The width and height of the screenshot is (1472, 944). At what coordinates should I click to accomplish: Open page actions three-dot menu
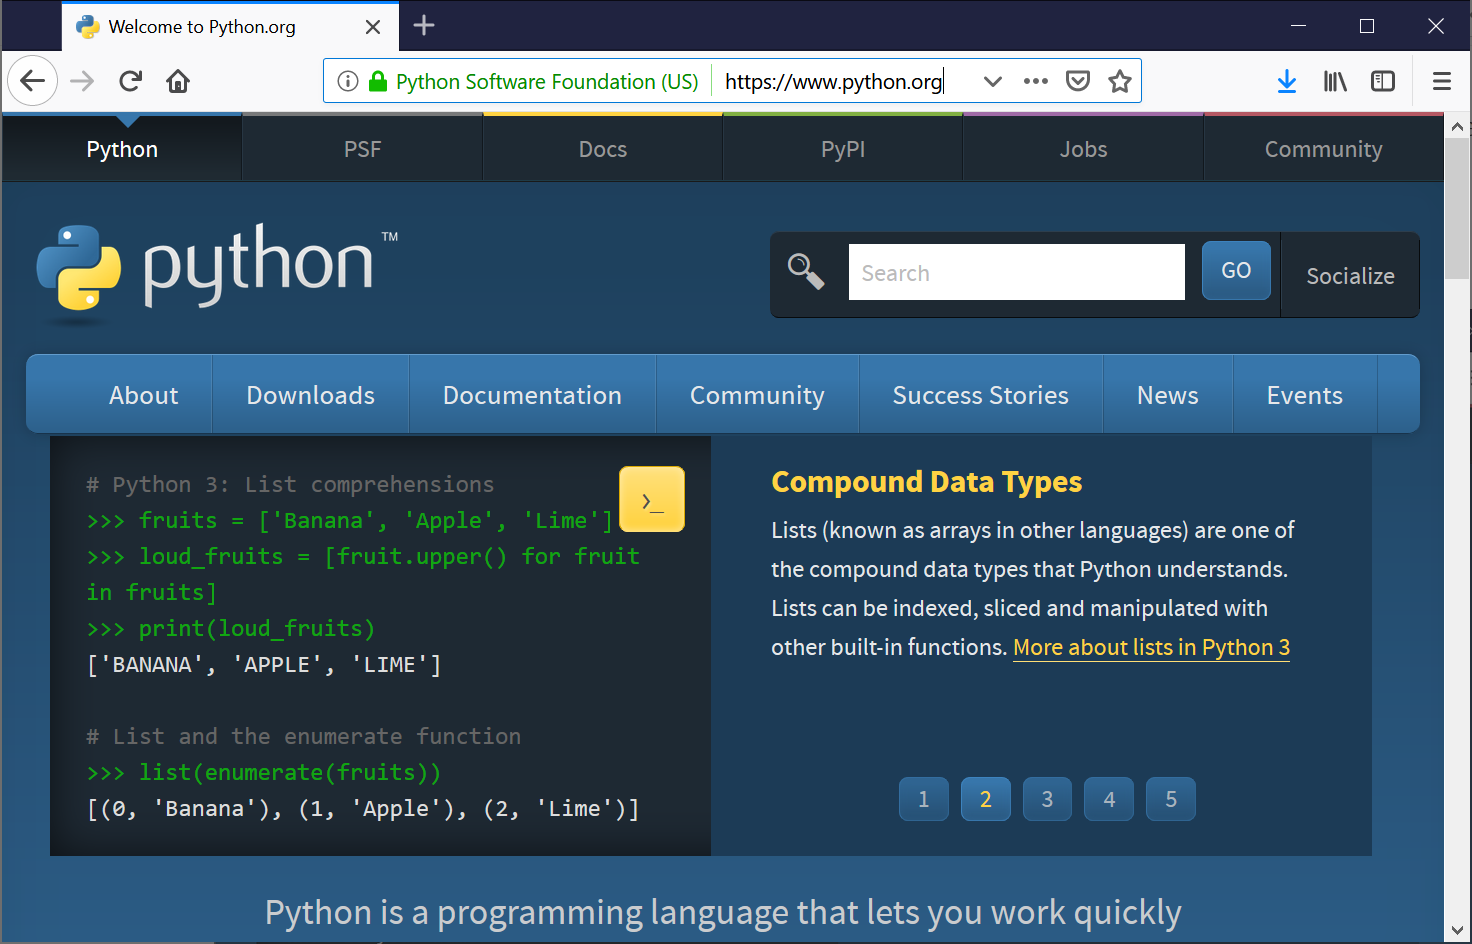[1036, 81]
